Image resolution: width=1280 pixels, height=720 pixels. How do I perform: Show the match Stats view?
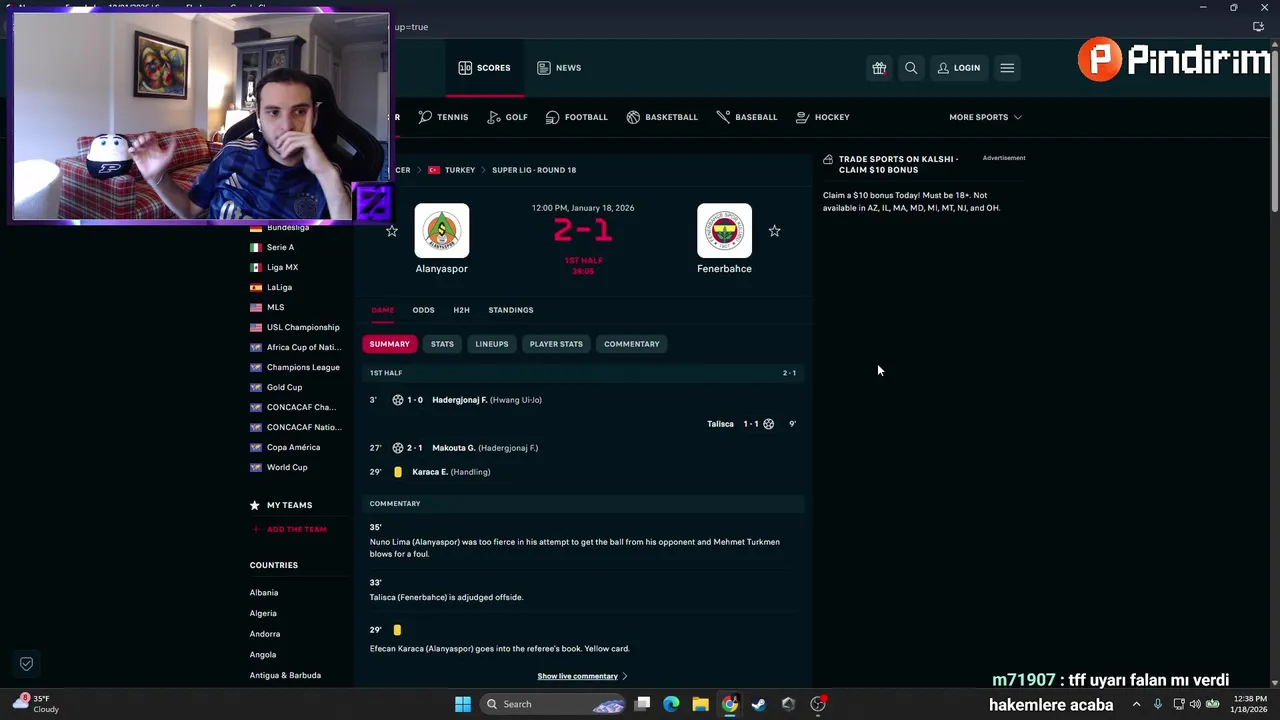pos(442,344)
